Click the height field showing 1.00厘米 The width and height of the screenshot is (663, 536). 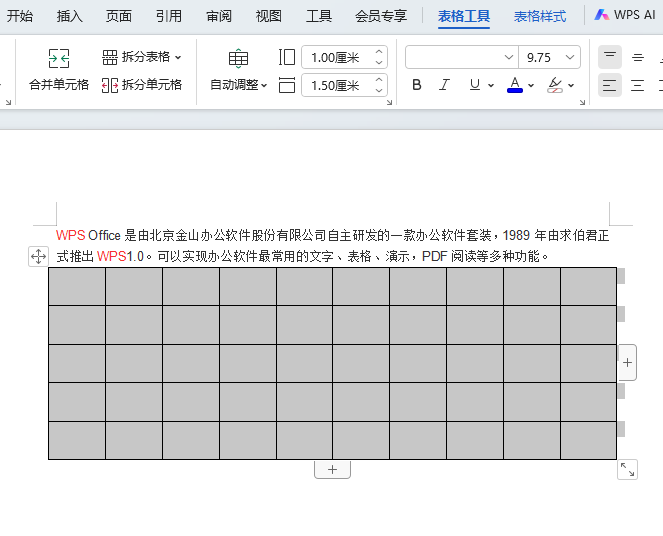click(x=344, y=57)
